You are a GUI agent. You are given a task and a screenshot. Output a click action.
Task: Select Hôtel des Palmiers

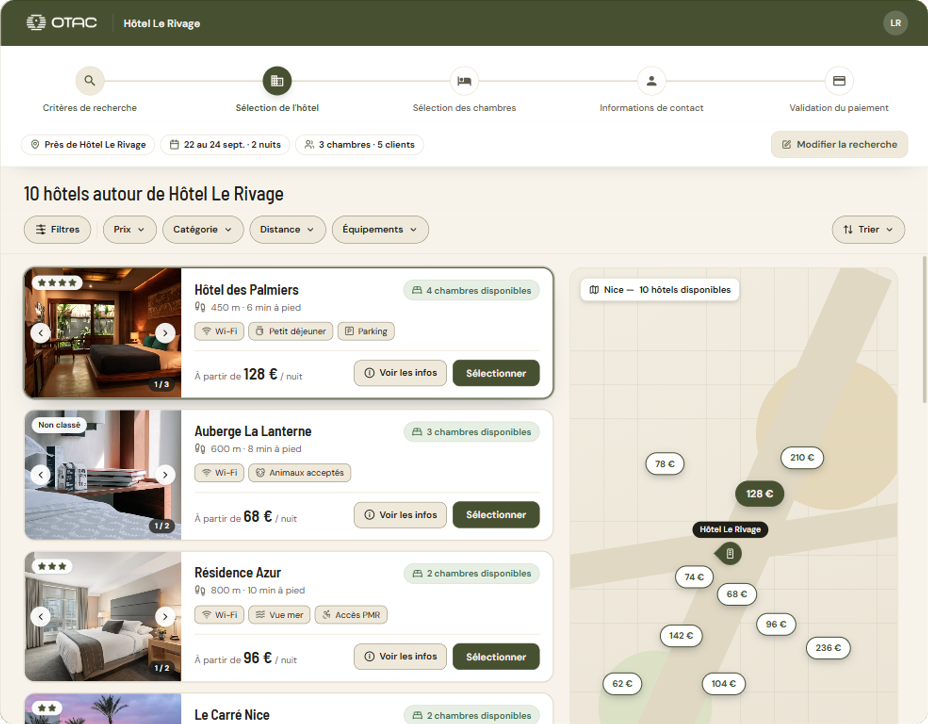[x=496, y=373]
